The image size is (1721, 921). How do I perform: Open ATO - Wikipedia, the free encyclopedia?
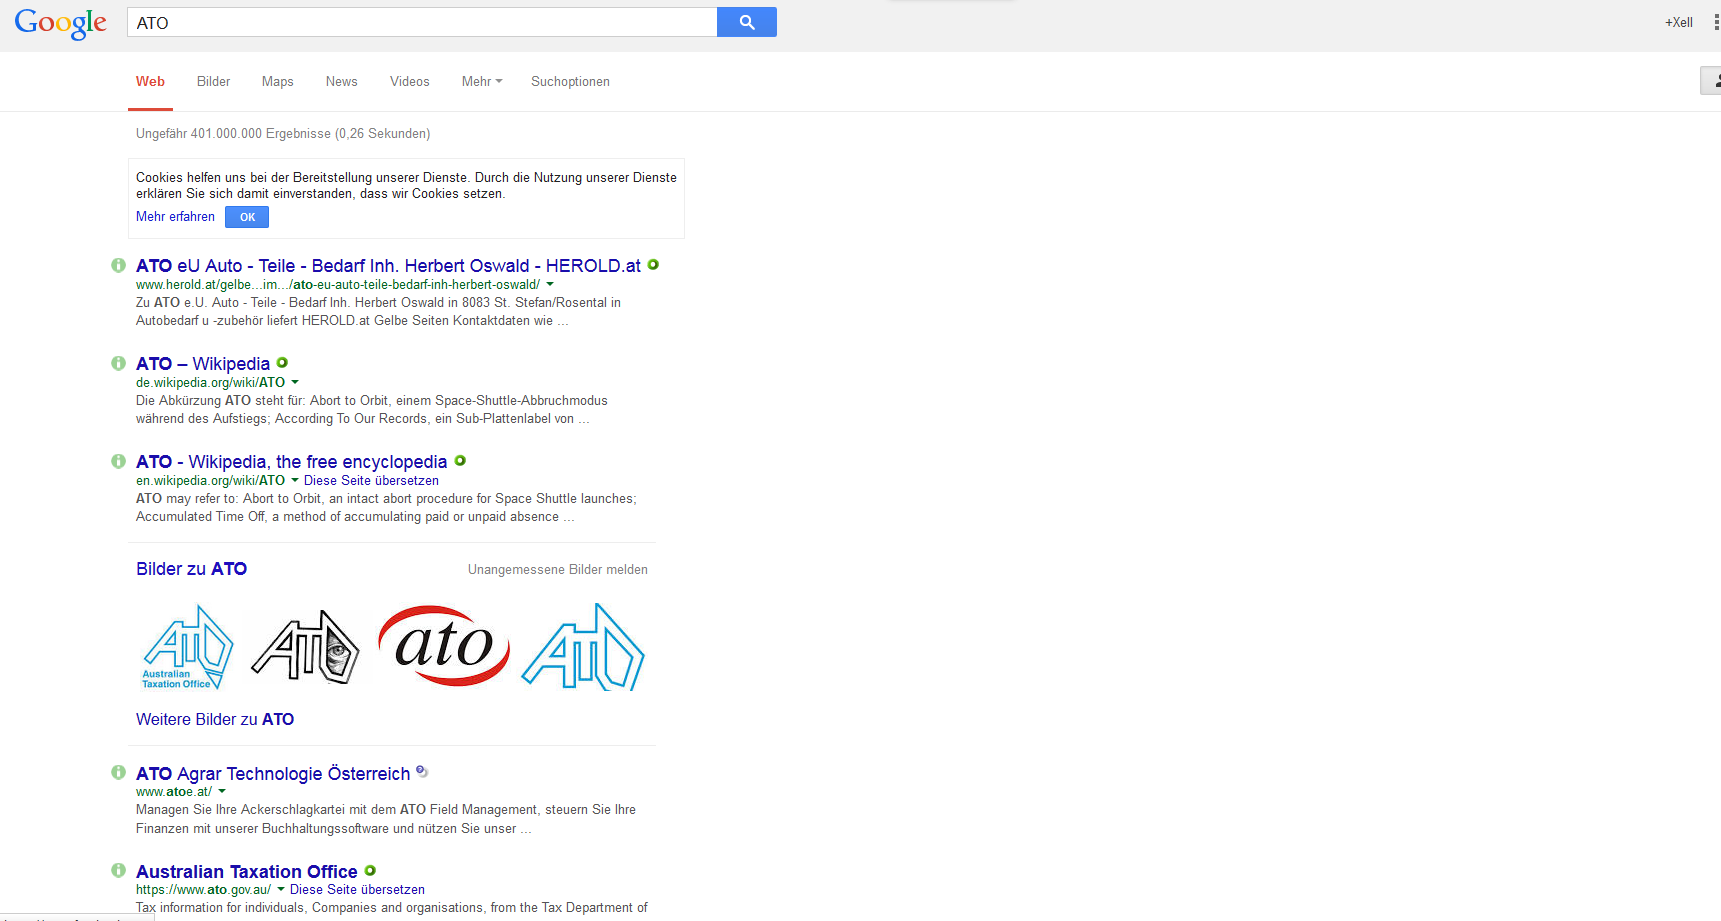pyautogui.click(x=292, y=462)
